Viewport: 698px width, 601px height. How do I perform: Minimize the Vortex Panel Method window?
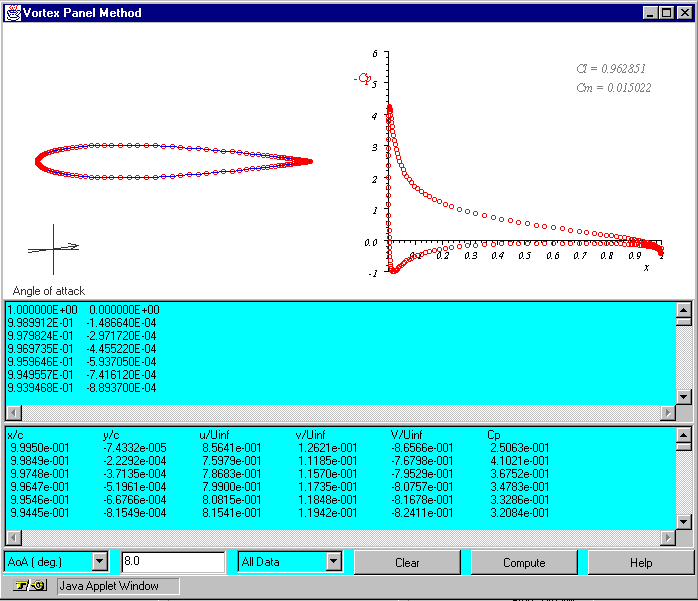click(x=650, y=12)
